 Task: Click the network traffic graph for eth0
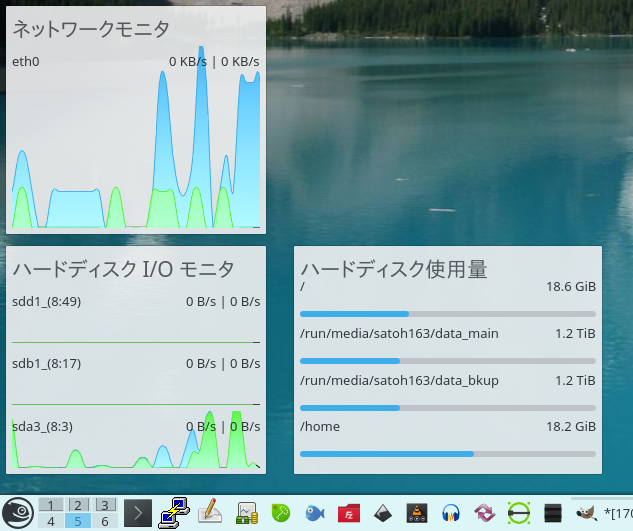tap(136, 137)
